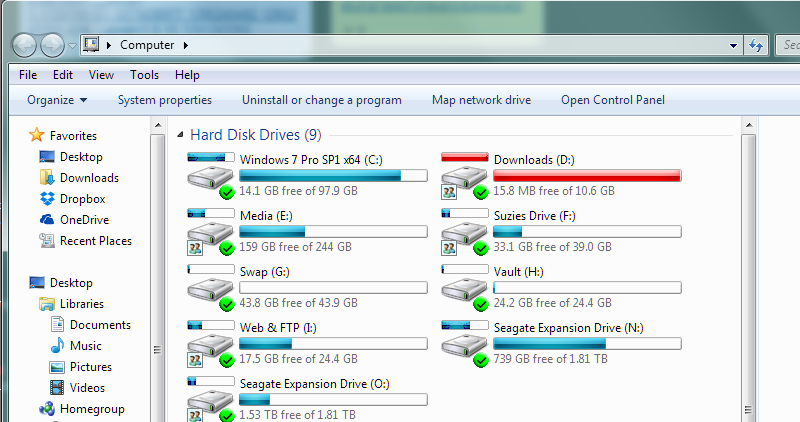The width and height of the screenshot is (800, 422).
Task: Click the Back navigation arrow
Action: pos(24,45)
